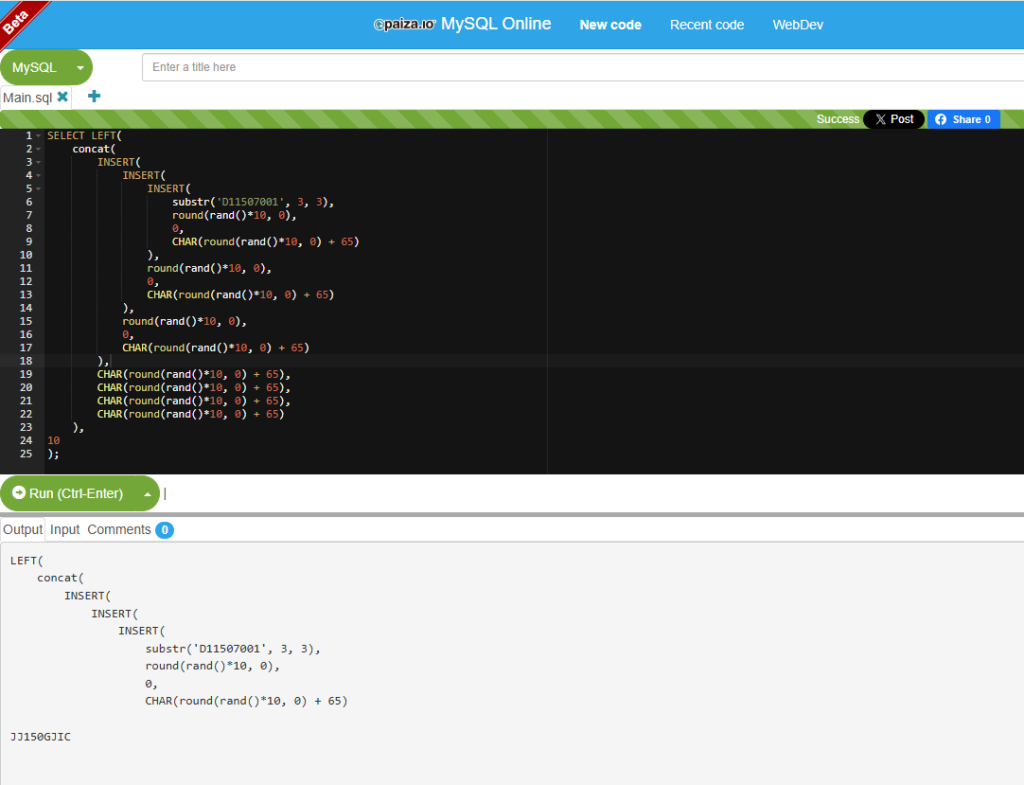Fold the INSERT block at line 5
Image resolution: width=1024 pixels, height=785 pixels.
pos(39,189)
